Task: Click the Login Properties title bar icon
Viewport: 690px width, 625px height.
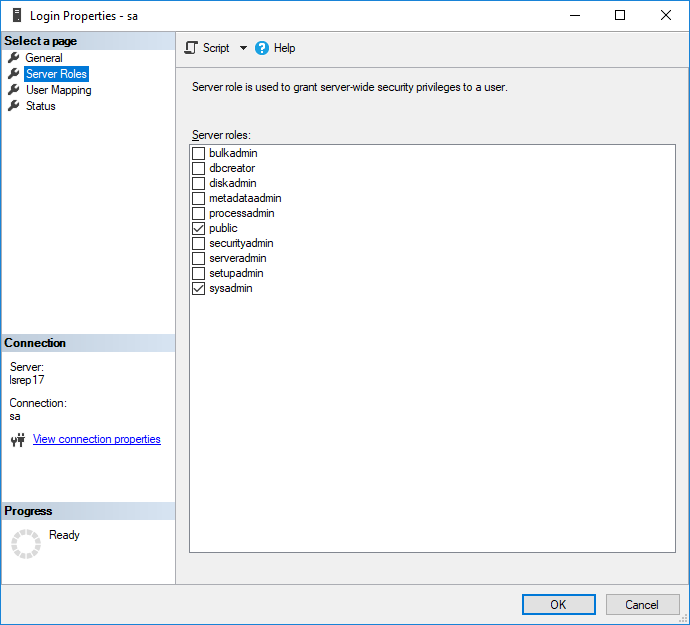Action: click(15, 15)
